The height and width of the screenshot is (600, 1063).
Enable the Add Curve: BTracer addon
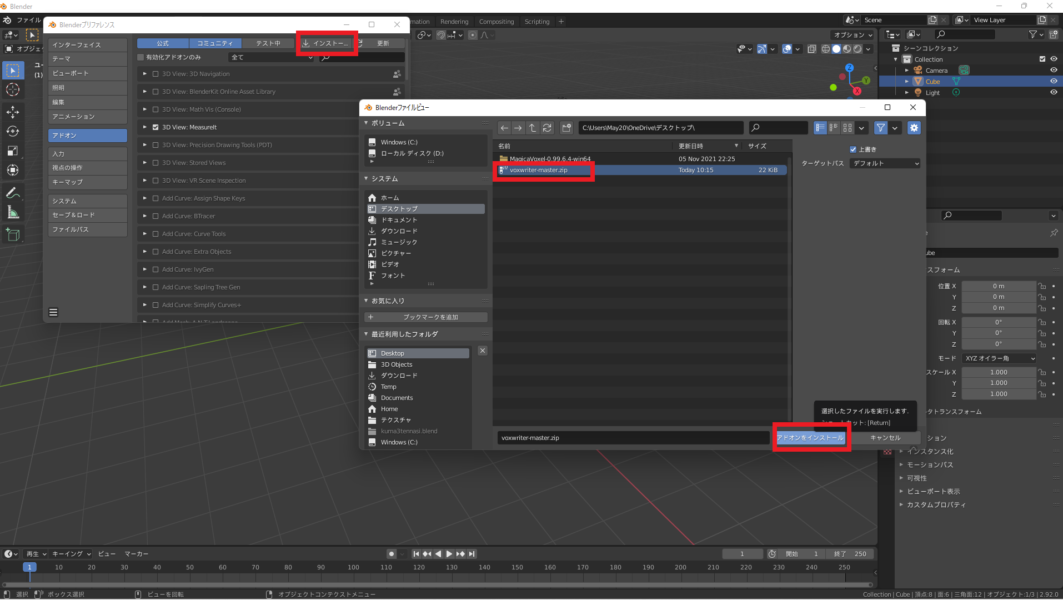pos(155,216)
